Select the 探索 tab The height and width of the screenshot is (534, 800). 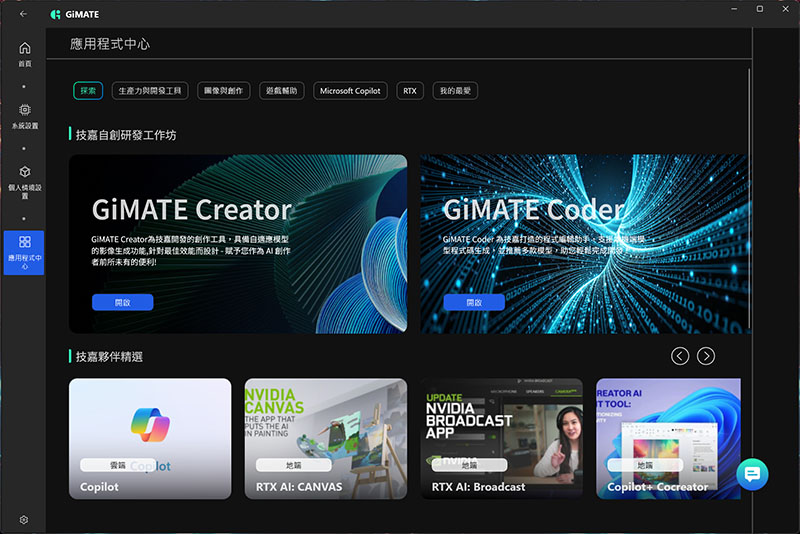(88, 91)
